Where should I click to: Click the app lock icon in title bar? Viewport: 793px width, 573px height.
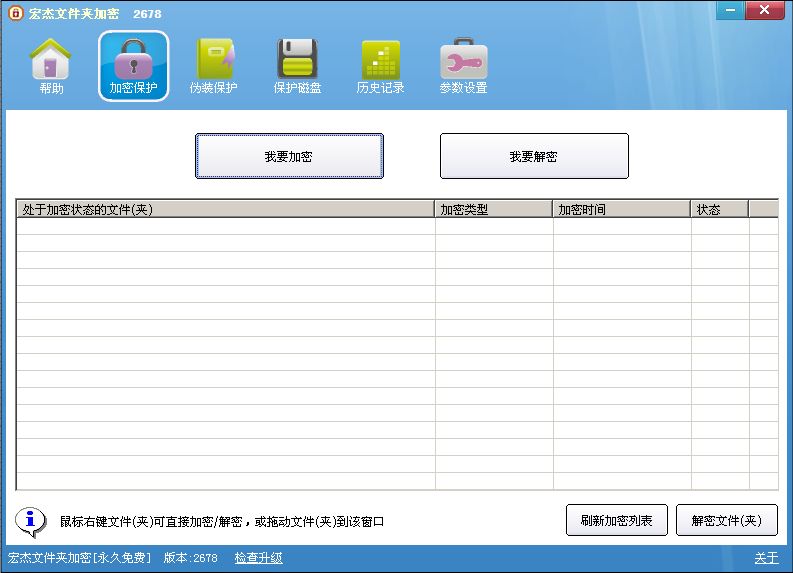click(14, 14)
